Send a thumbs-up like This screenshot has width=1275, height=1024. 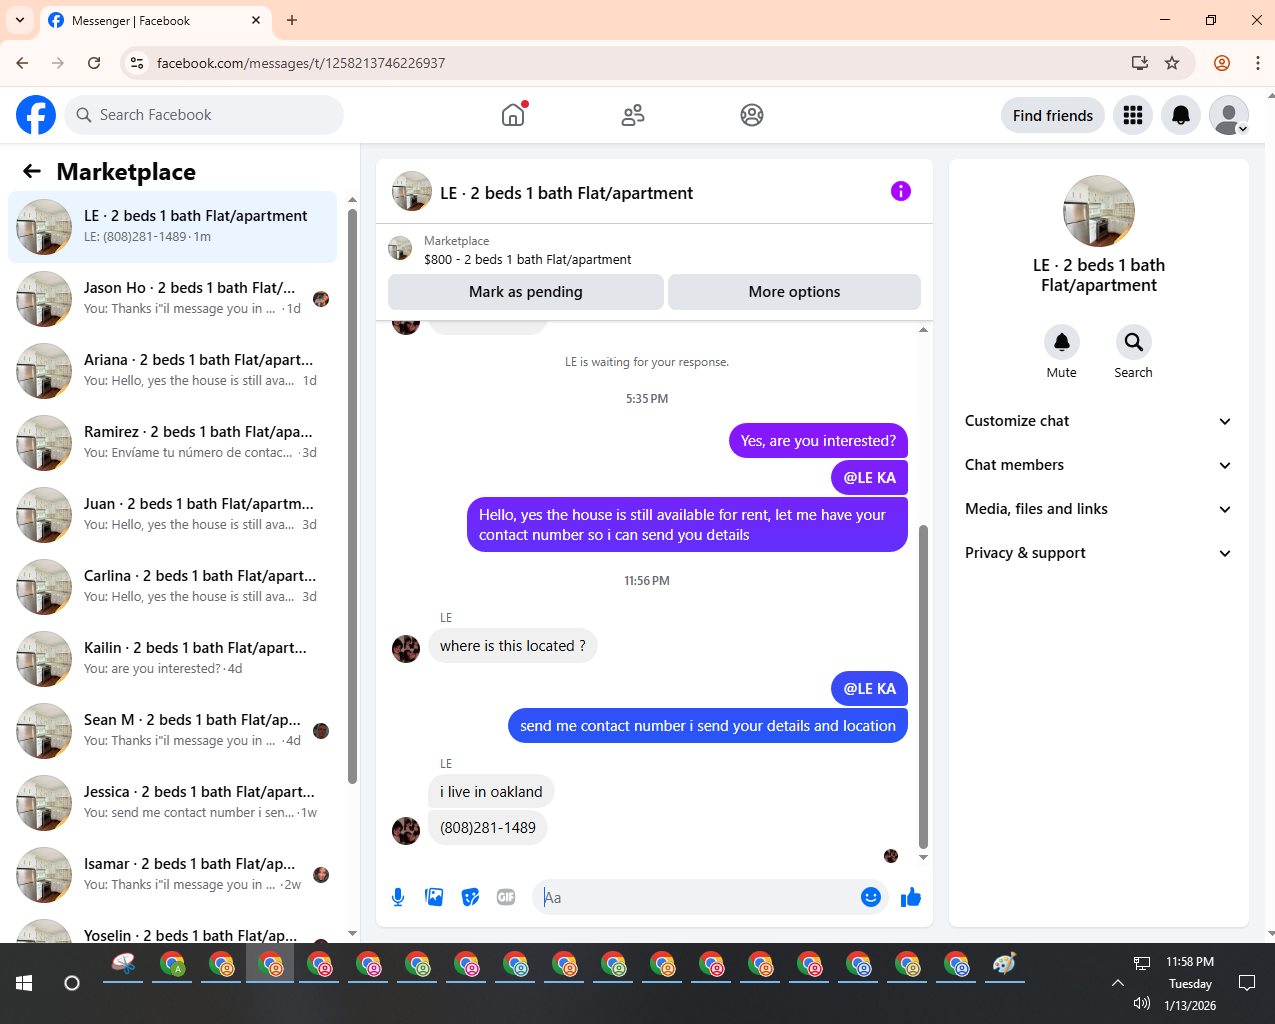pyautogui.click(x=911, y=897)
